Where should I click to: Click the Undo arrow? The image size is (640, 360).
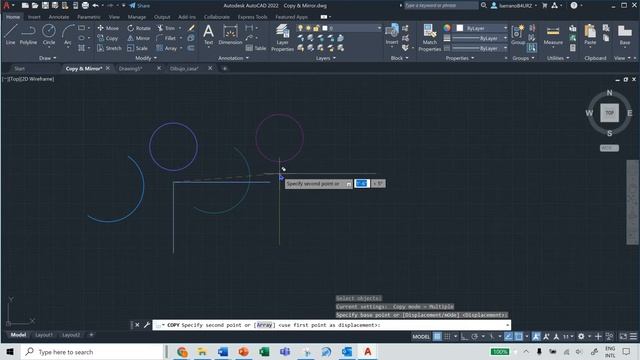point(96,5)
